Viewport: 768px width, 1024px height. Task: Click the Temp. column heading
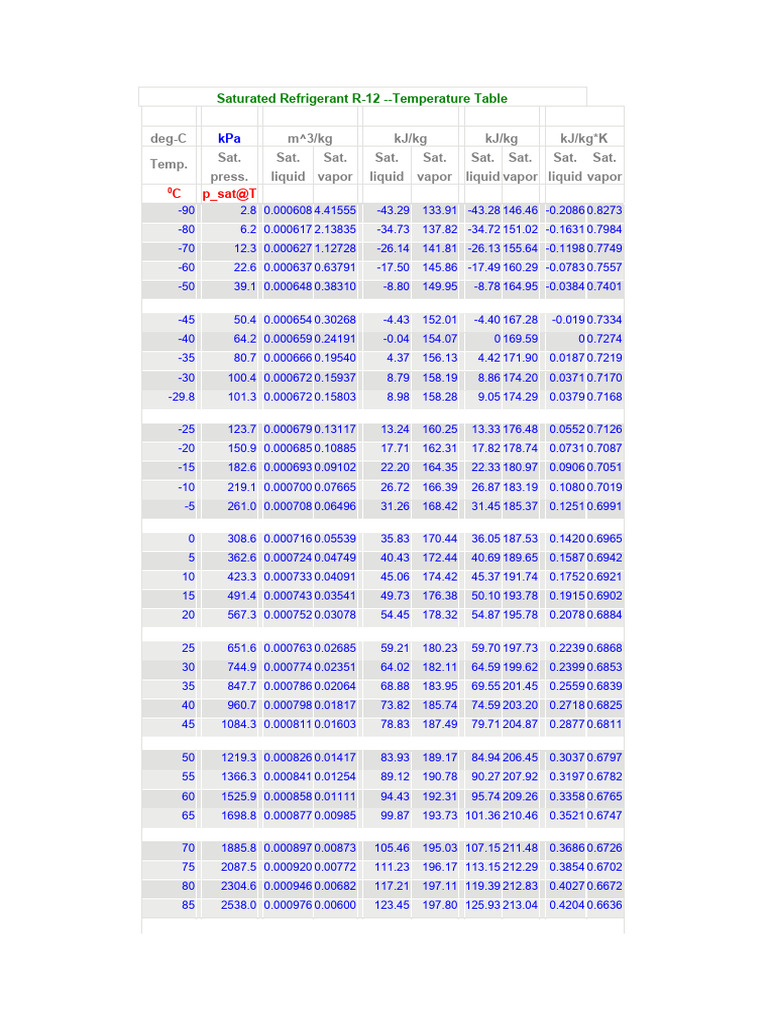[168, 164]
